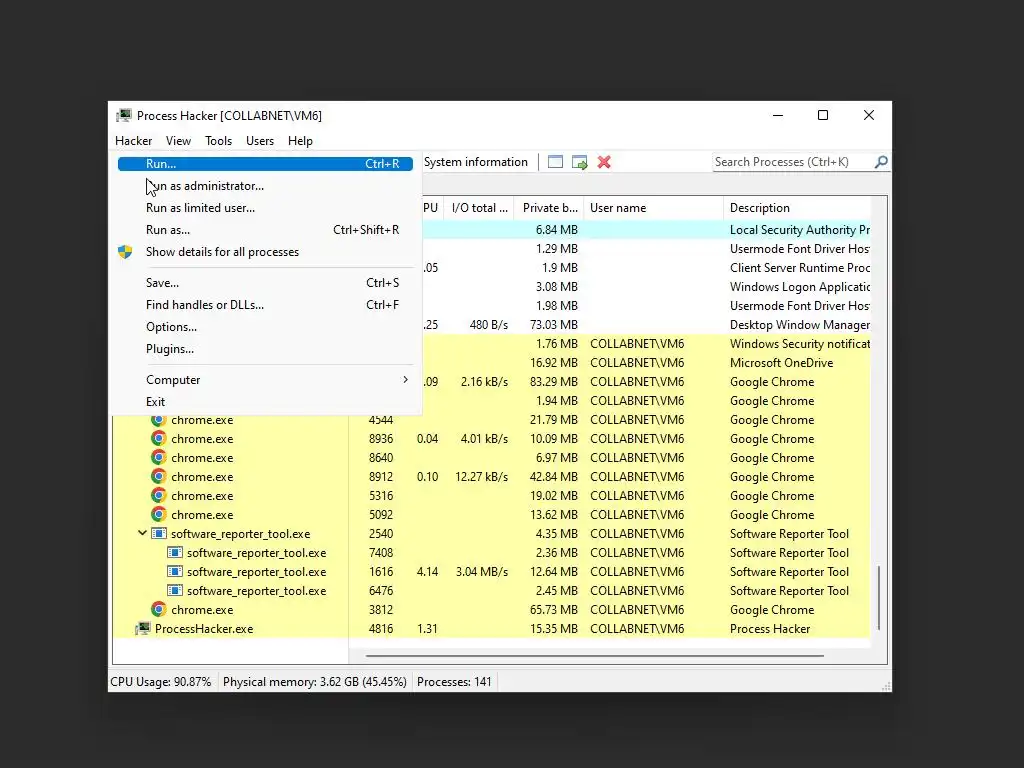Sort by the Private bytes column header

[x=549, y=208]
